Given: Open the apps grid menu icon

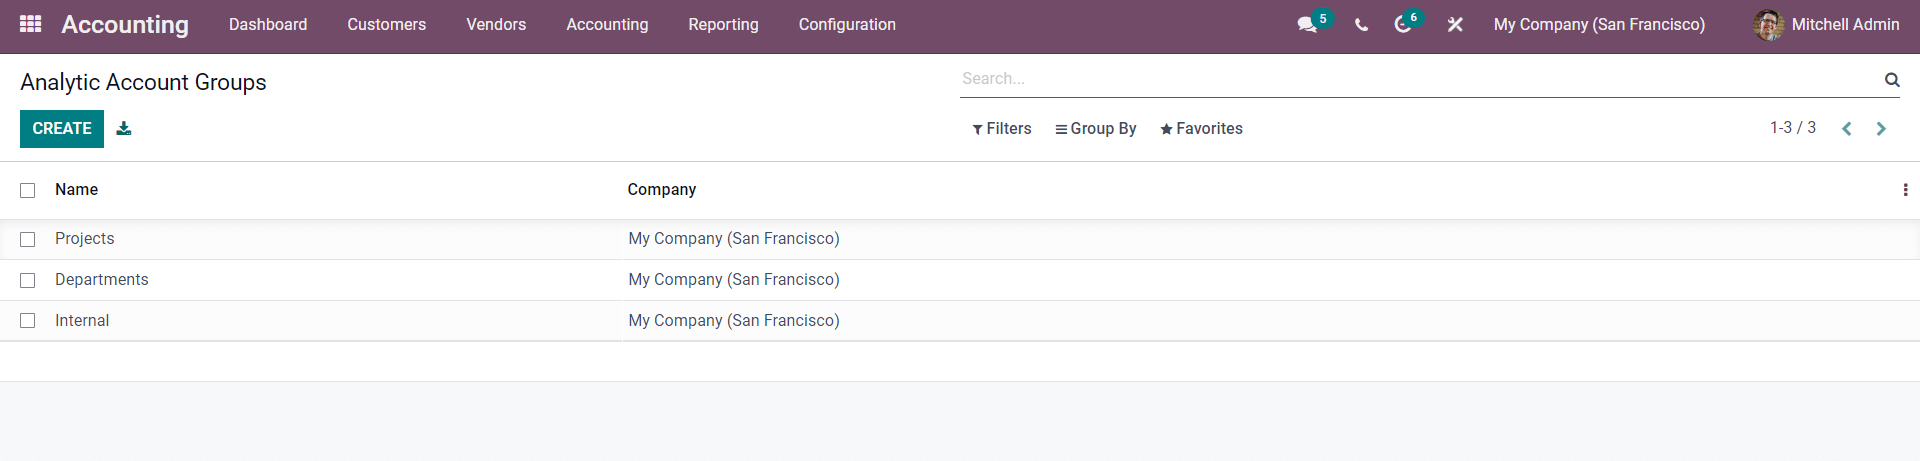Looking at the screenshot, I should pos(31,24).
